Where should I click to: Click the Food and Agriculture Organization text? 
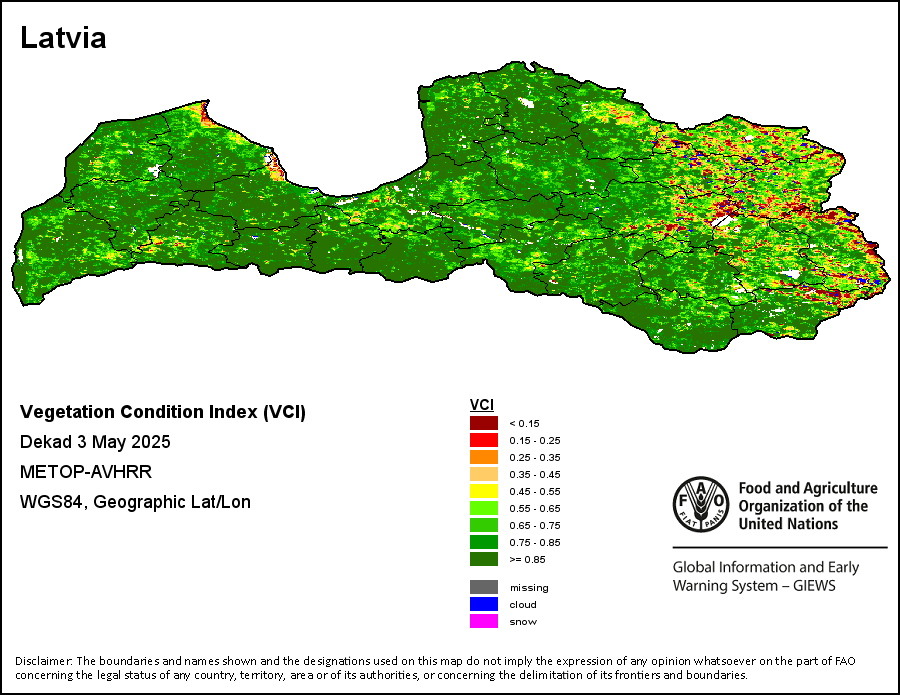tap(808, 506)
